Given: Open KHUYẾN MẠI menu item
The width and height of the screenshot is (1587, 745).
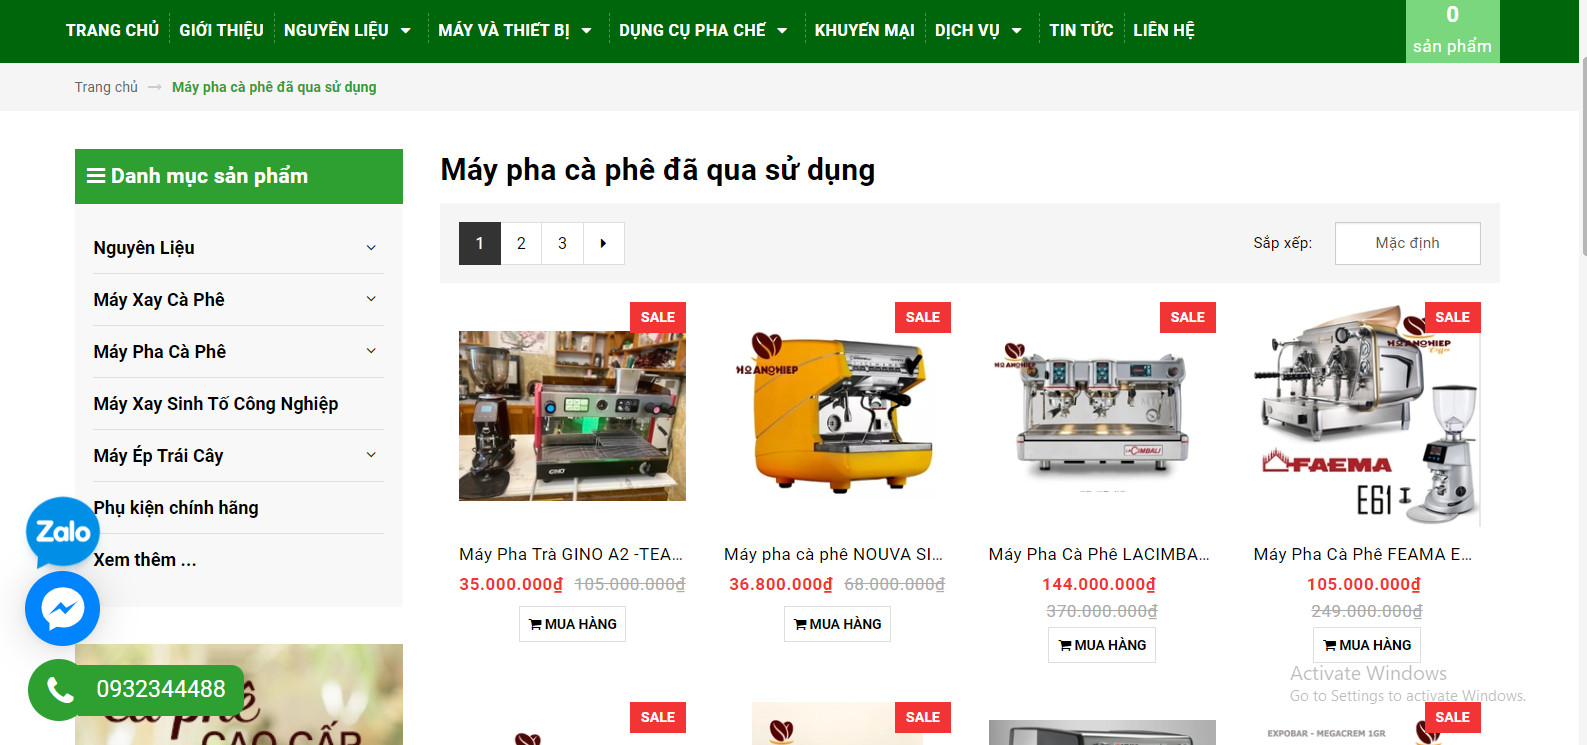Looking at the screenshot, I should point(864,31).
